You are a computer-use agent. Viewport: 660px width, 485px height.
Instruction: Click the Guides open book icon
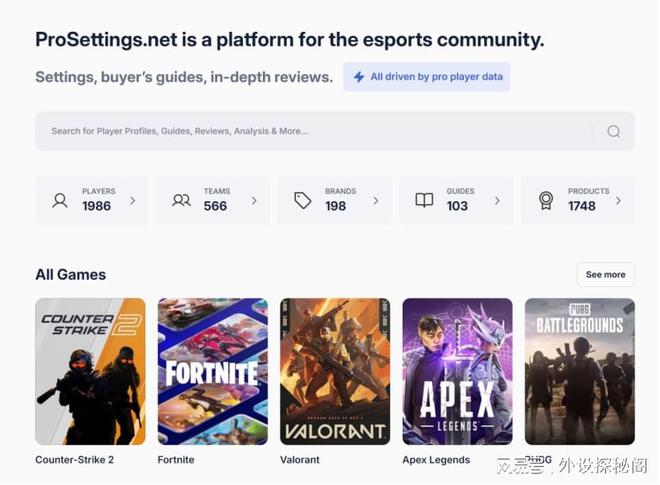click(x=424, y=200)
